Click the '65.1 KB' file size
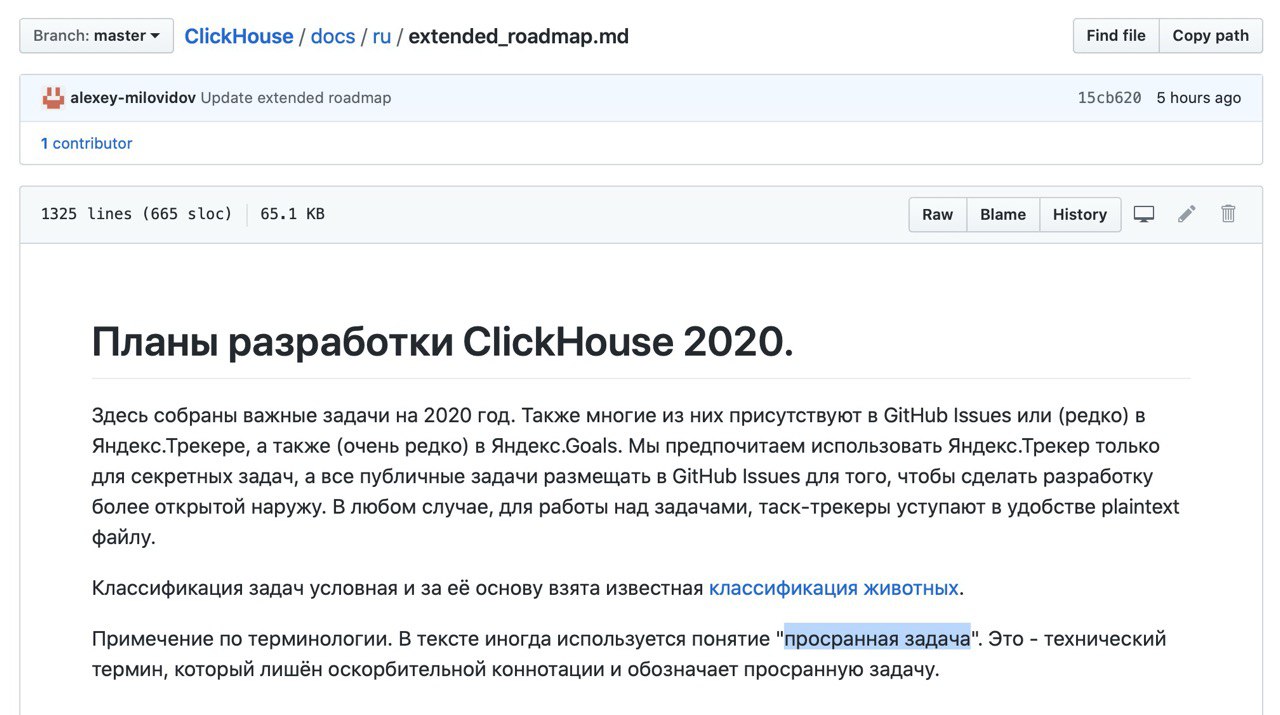 [x=292, y=214]
